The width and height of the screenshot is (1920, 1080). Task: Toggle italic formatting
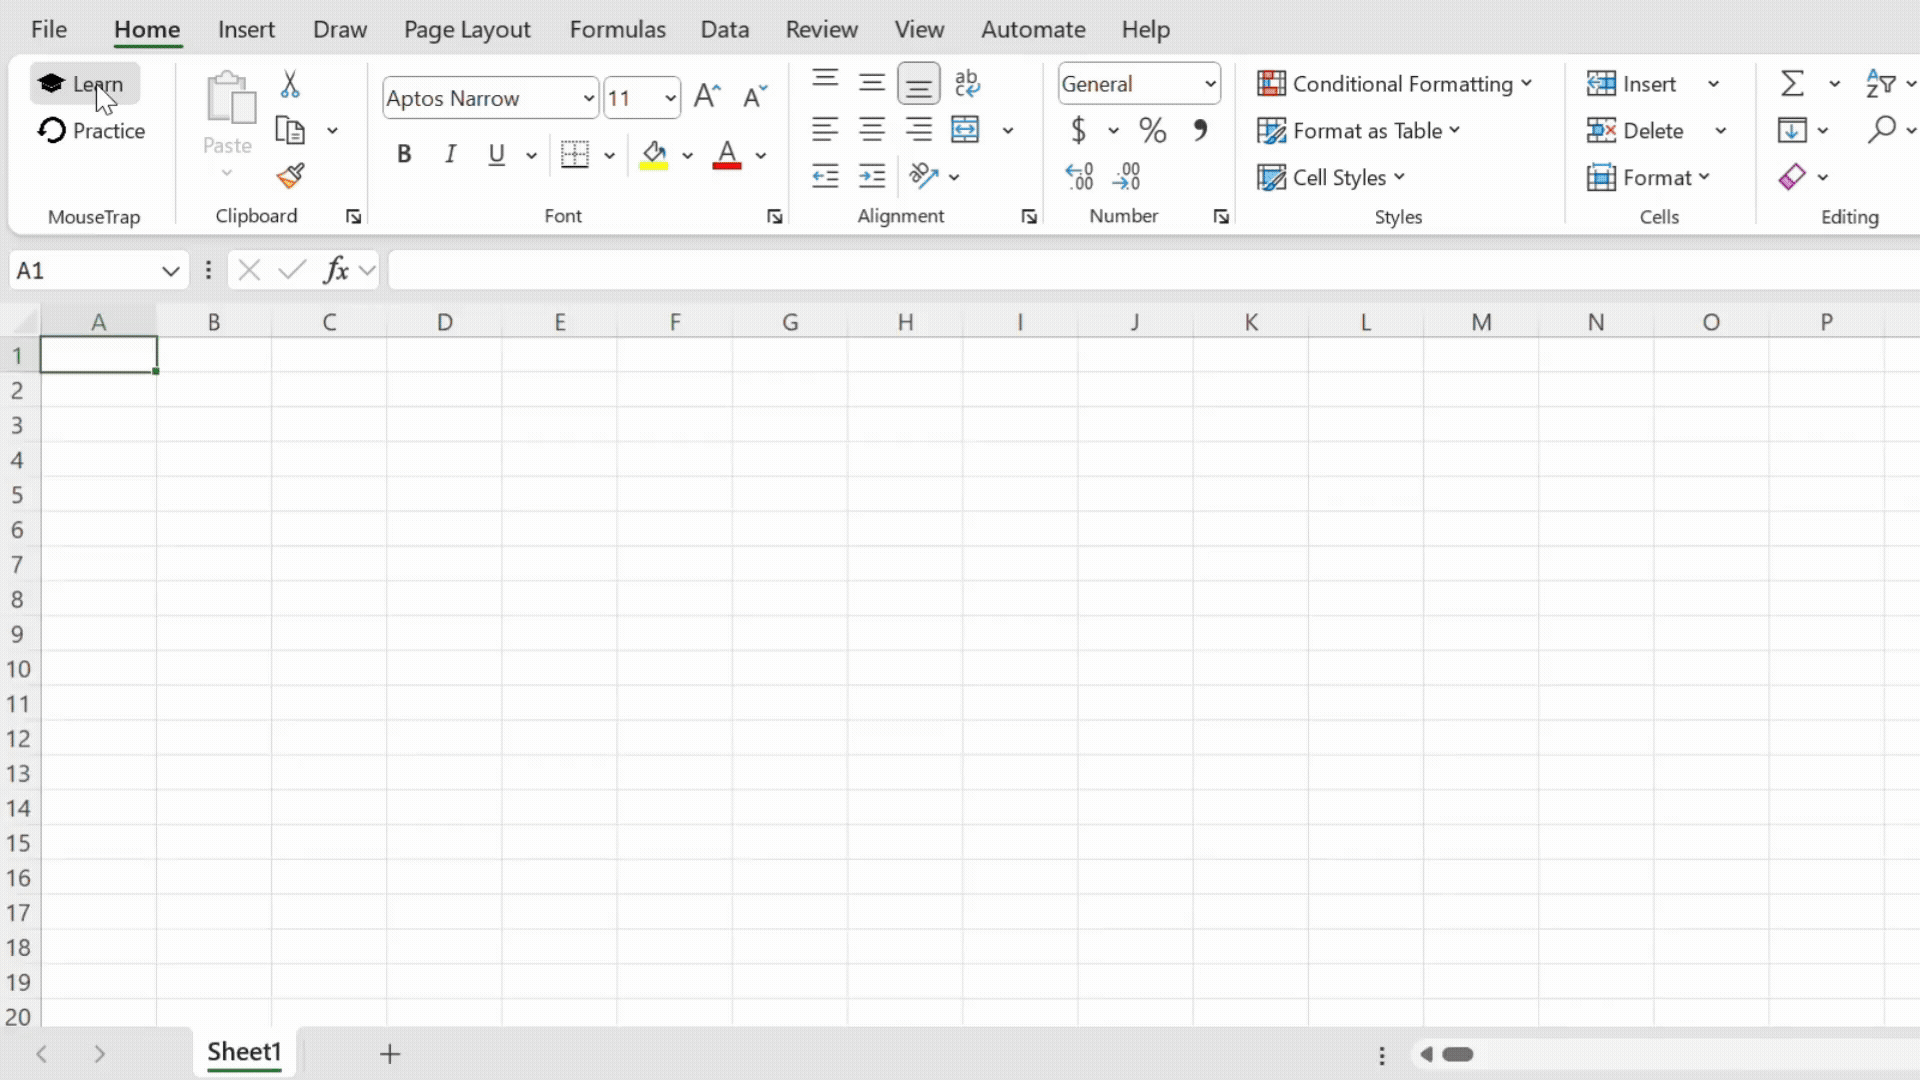click(x=450, y=155)
